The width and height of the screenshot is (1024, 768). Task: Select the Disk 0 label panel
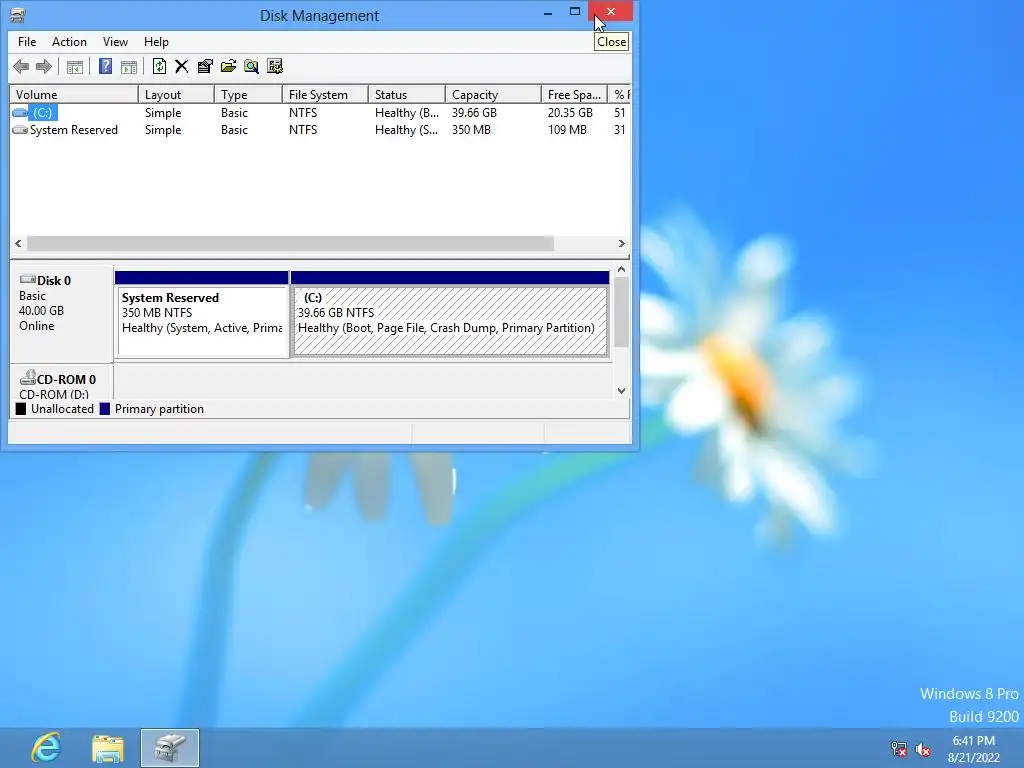[61, 313]
